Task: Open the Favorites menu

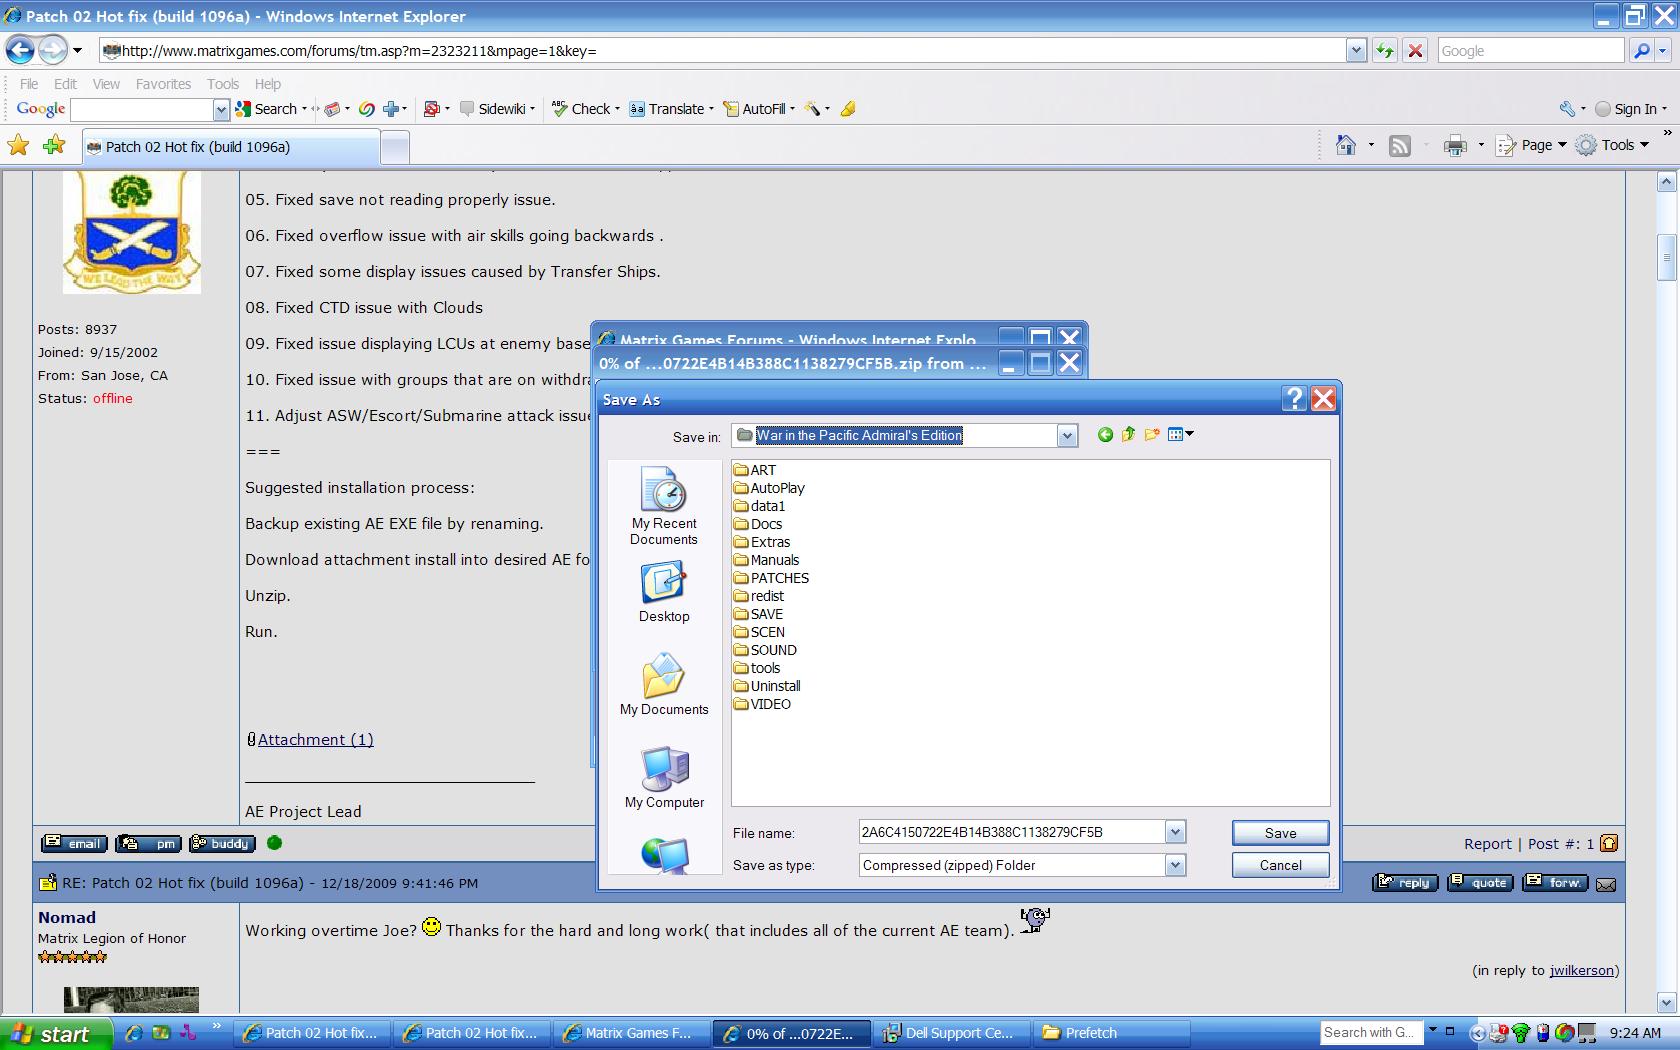Action: pyautogui.click(x=163, y=84)
